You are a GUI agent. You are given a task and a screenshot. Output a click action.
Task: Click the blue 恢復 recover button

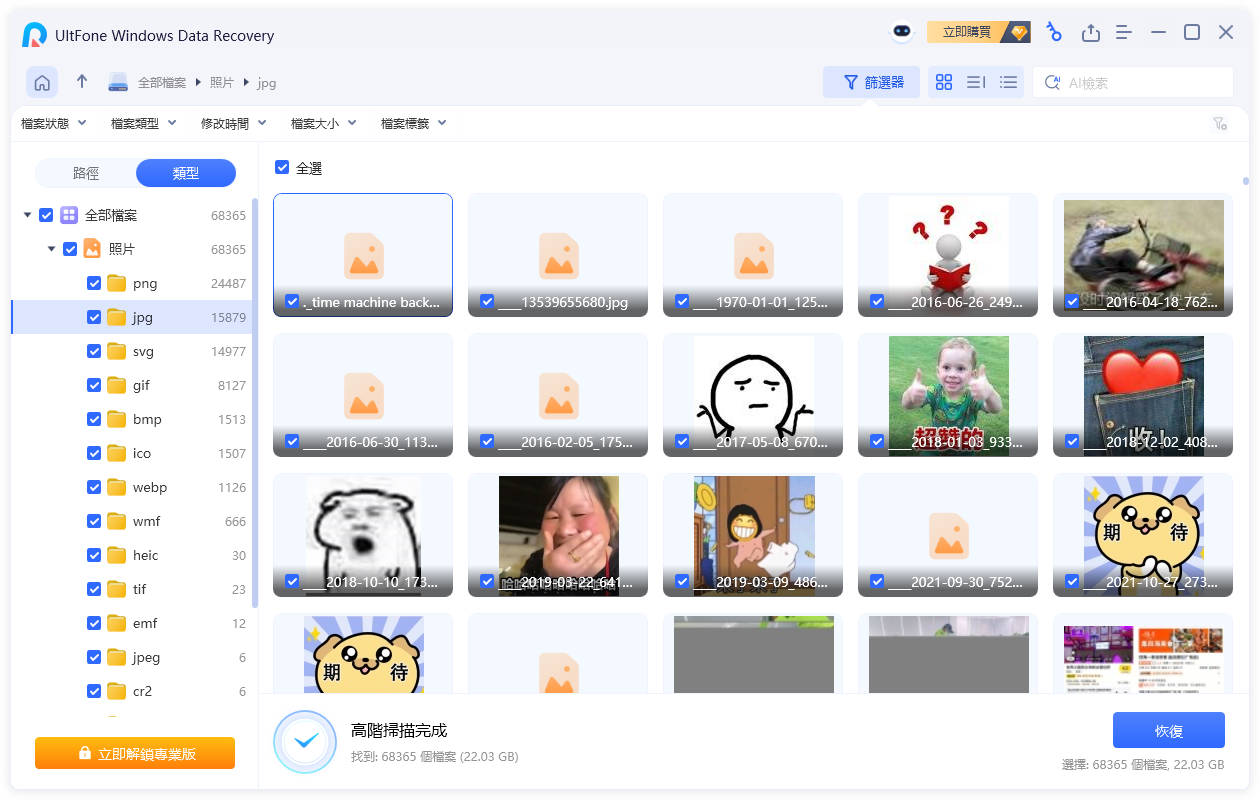click(x=1168, y=731)
